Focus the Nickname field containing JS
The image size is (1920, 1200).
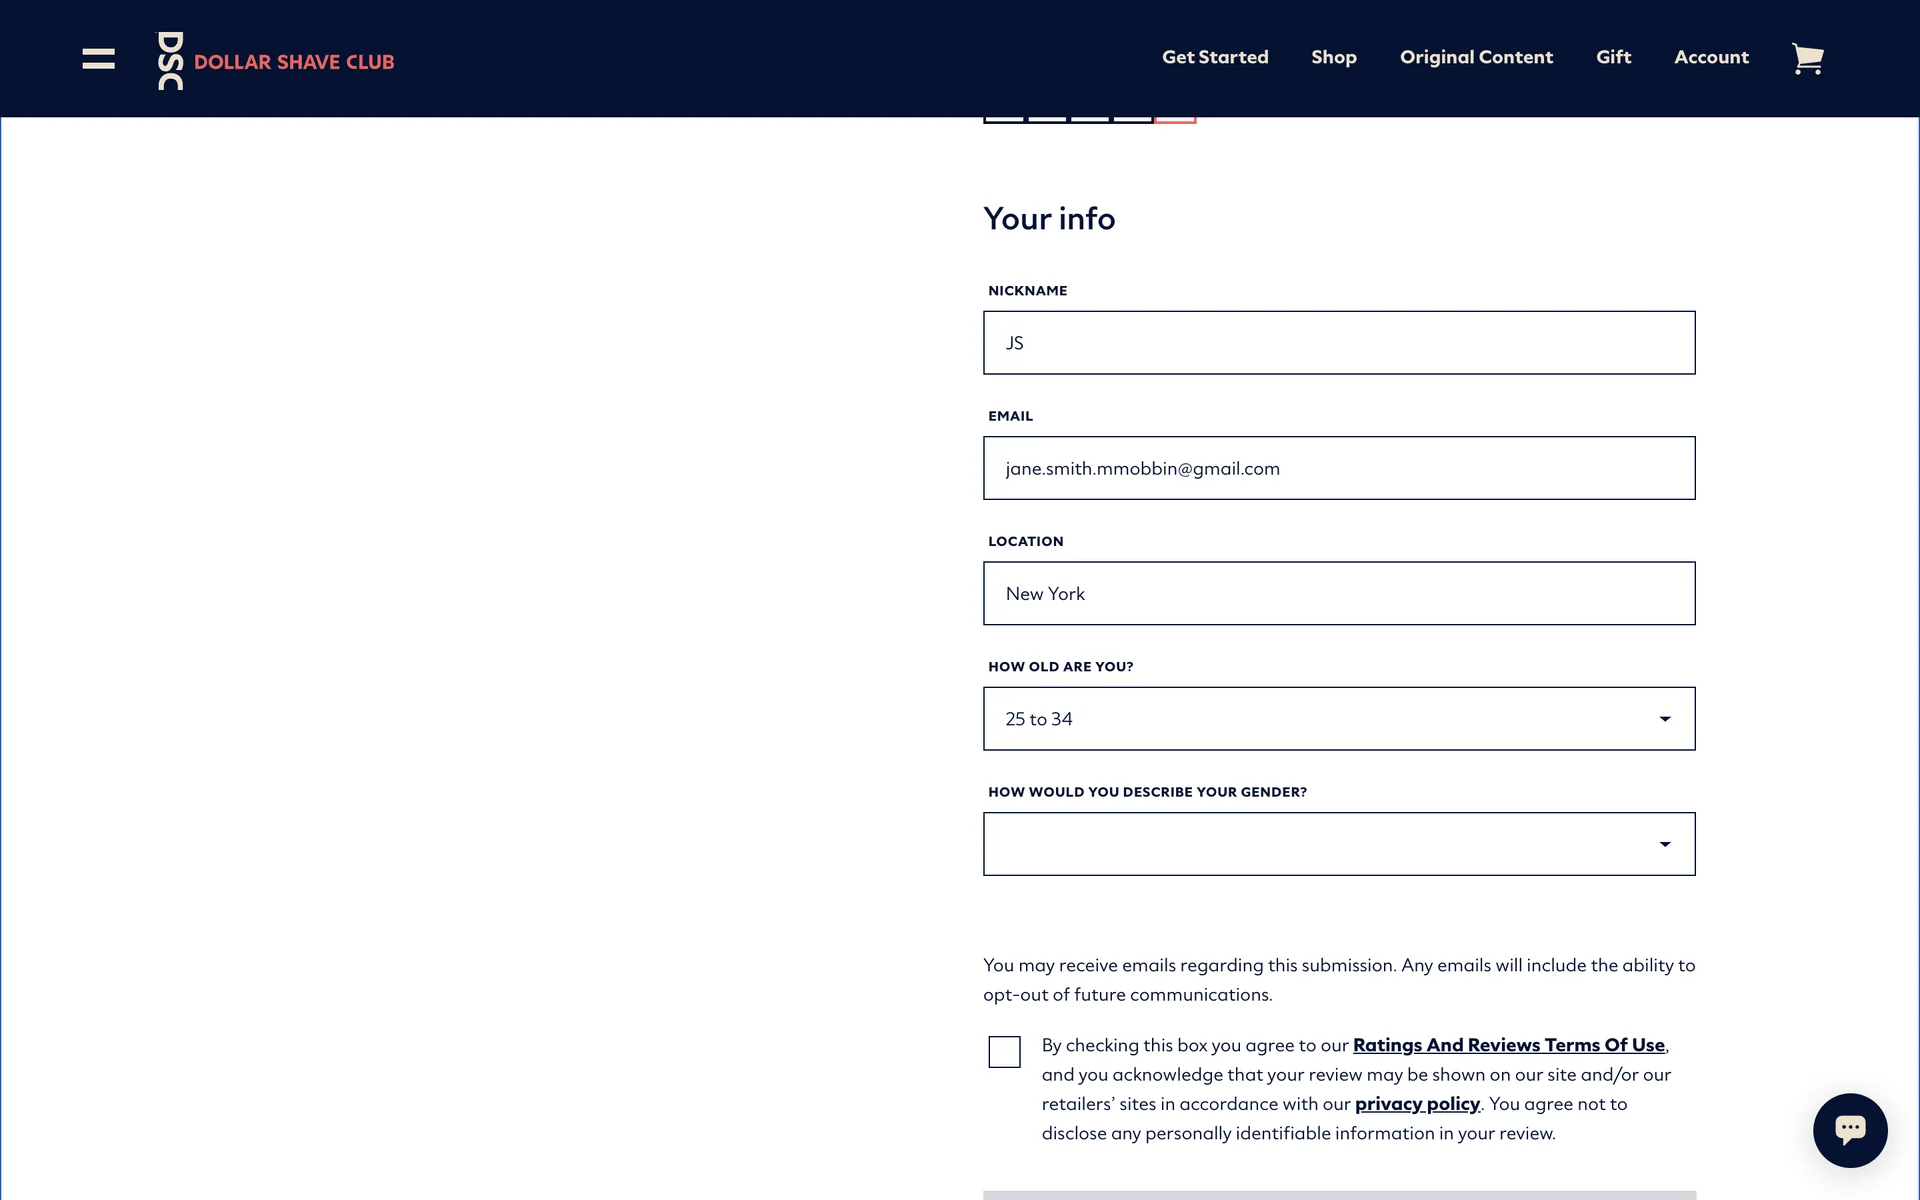[1339, 343]
